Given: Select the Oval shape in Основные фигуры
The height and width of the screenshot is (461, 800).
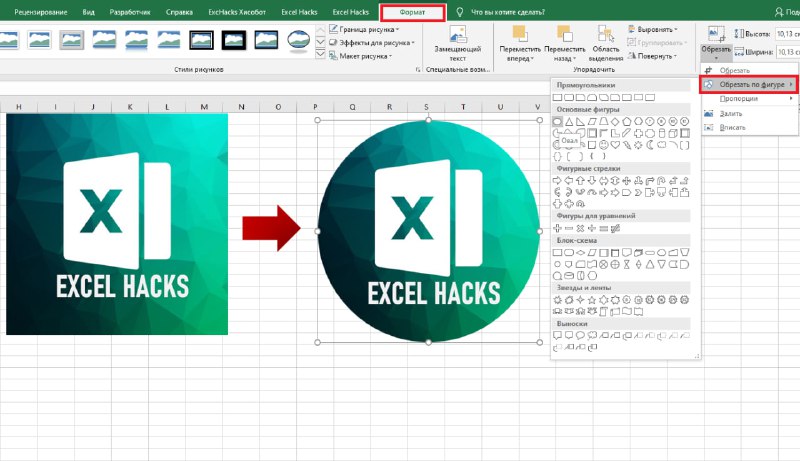Looking at the screenshot, I should click(x=557, y=122).
